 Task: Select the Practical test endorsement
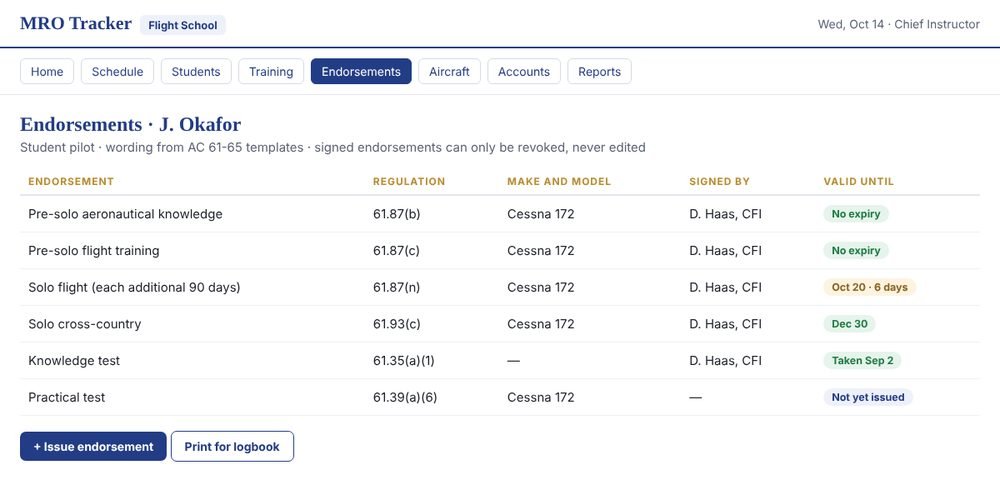coord(500,398)
